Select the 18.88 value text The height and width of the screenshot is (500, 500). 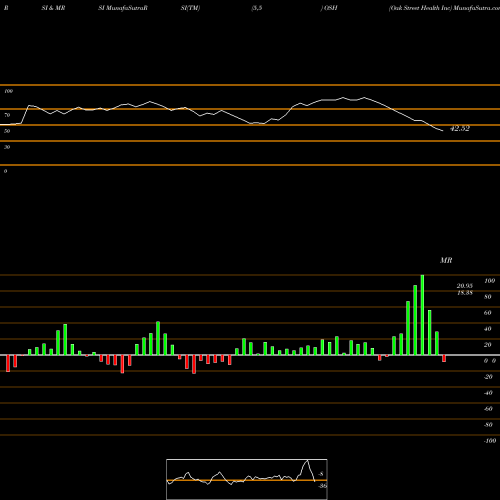coord(465,293)
